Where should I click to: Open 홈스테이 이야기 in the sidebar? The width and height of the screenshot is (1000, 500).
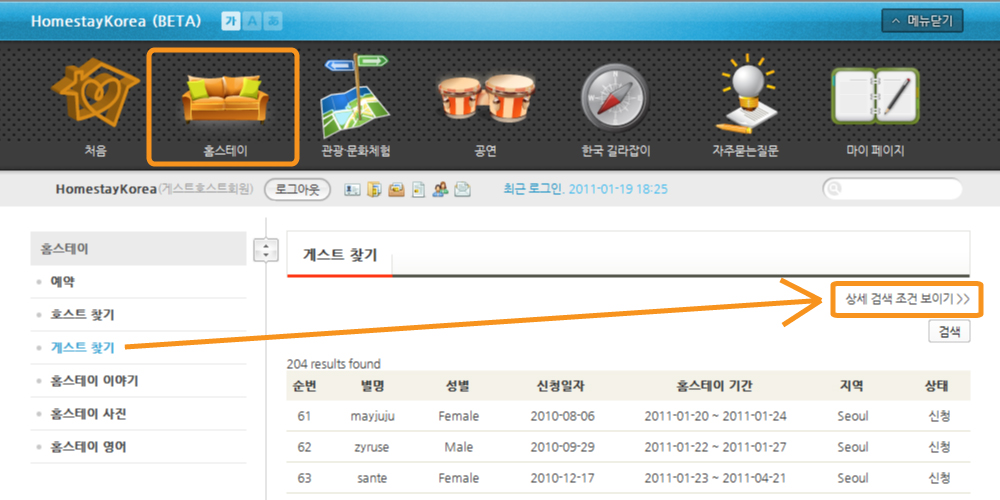94,381
